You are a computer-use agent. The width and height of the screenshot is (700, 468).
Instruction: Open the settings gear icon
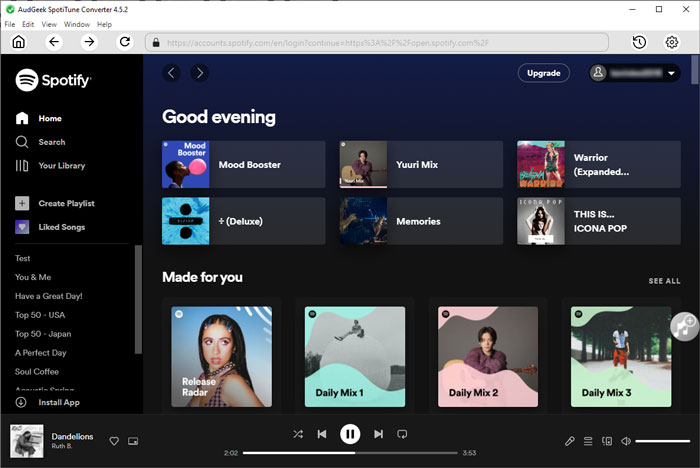pyautogui.click(x=672, y=42)
